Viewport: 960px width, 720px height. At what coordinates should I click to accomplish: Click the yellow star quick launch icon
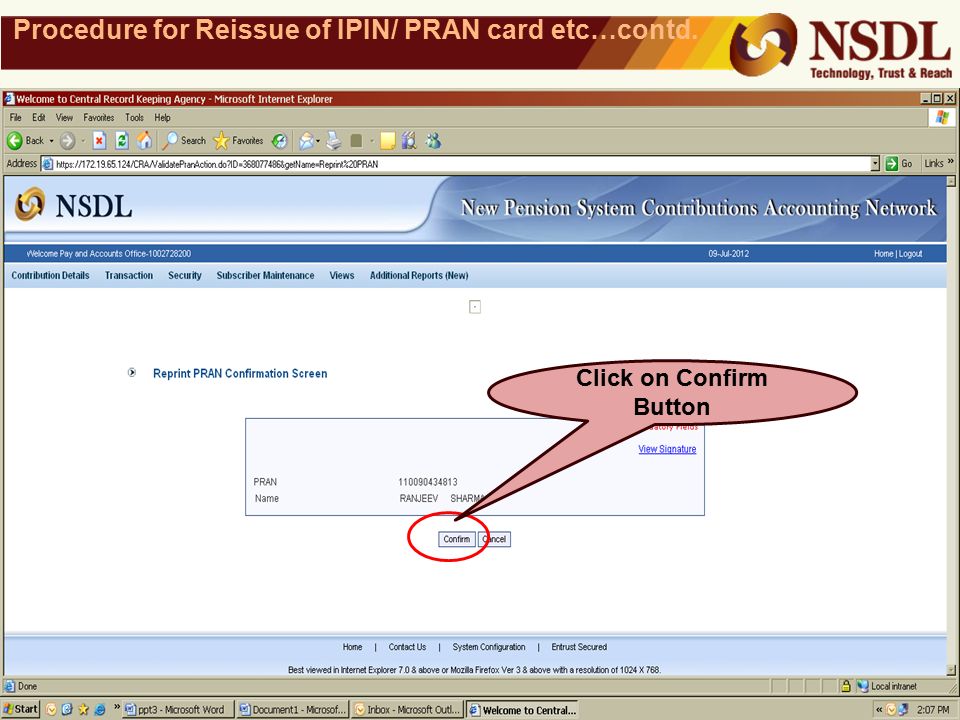[83, 710]
